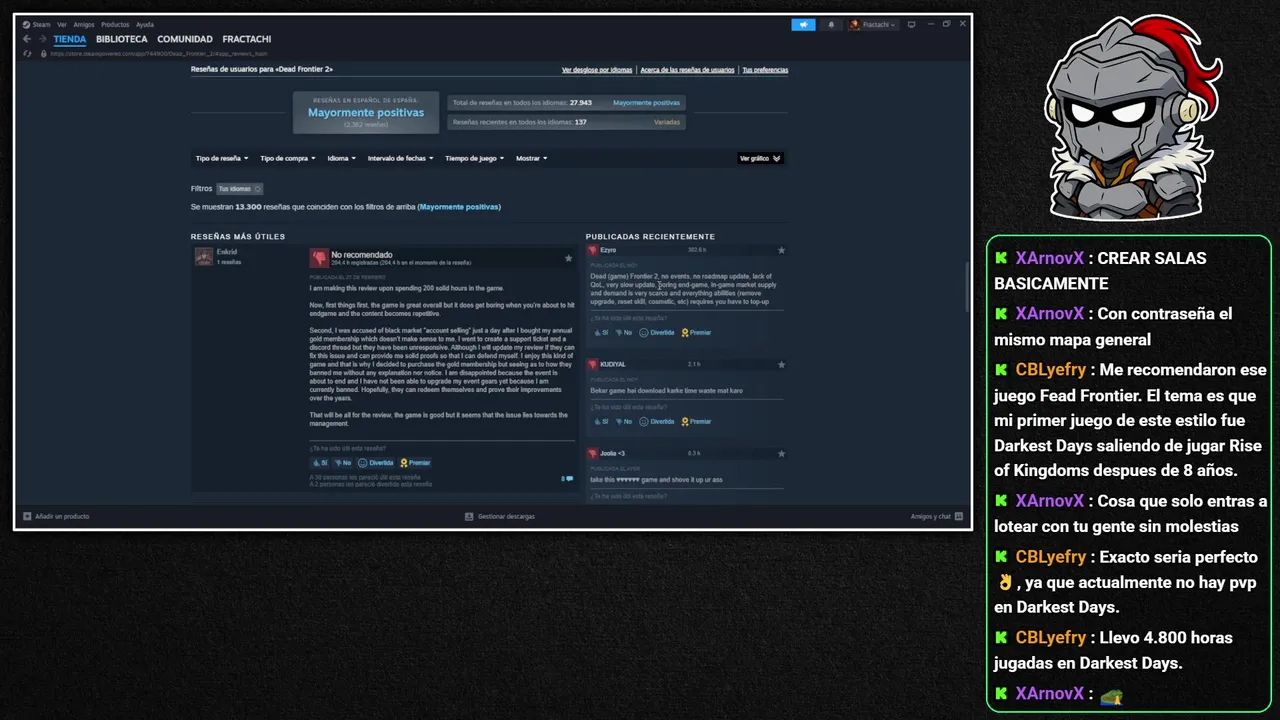Open the Steam menu

[x=41, y=24]
